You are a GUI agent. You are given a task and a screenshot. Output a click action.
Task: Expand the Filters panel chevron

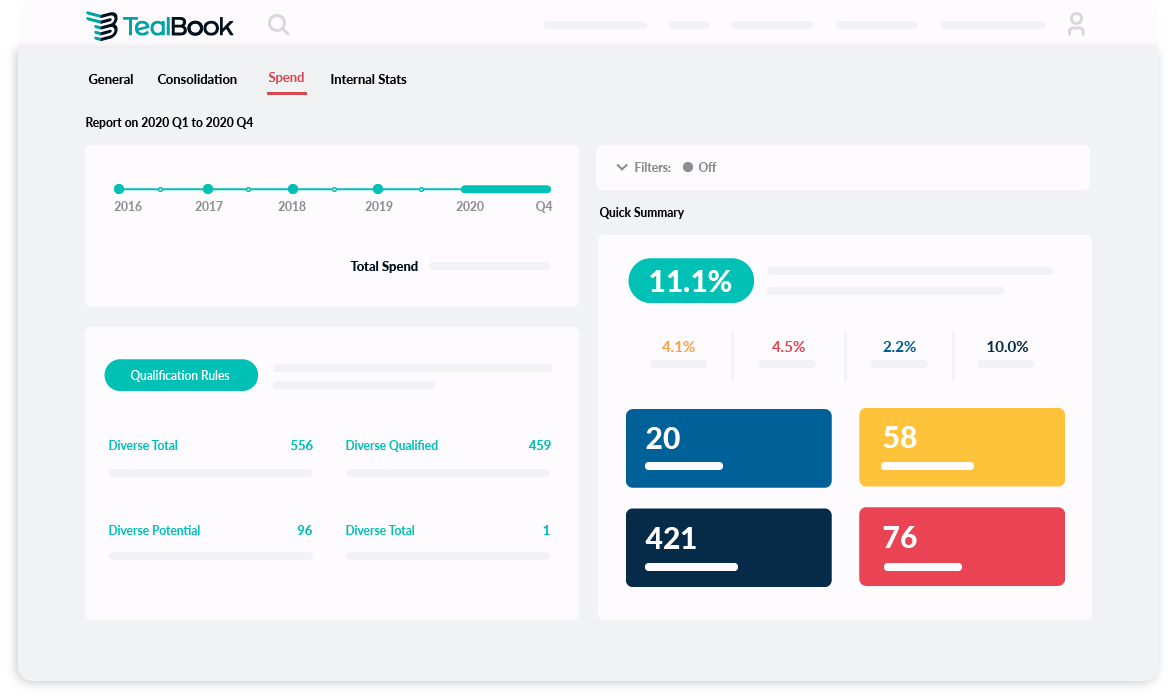coord(622,167)
